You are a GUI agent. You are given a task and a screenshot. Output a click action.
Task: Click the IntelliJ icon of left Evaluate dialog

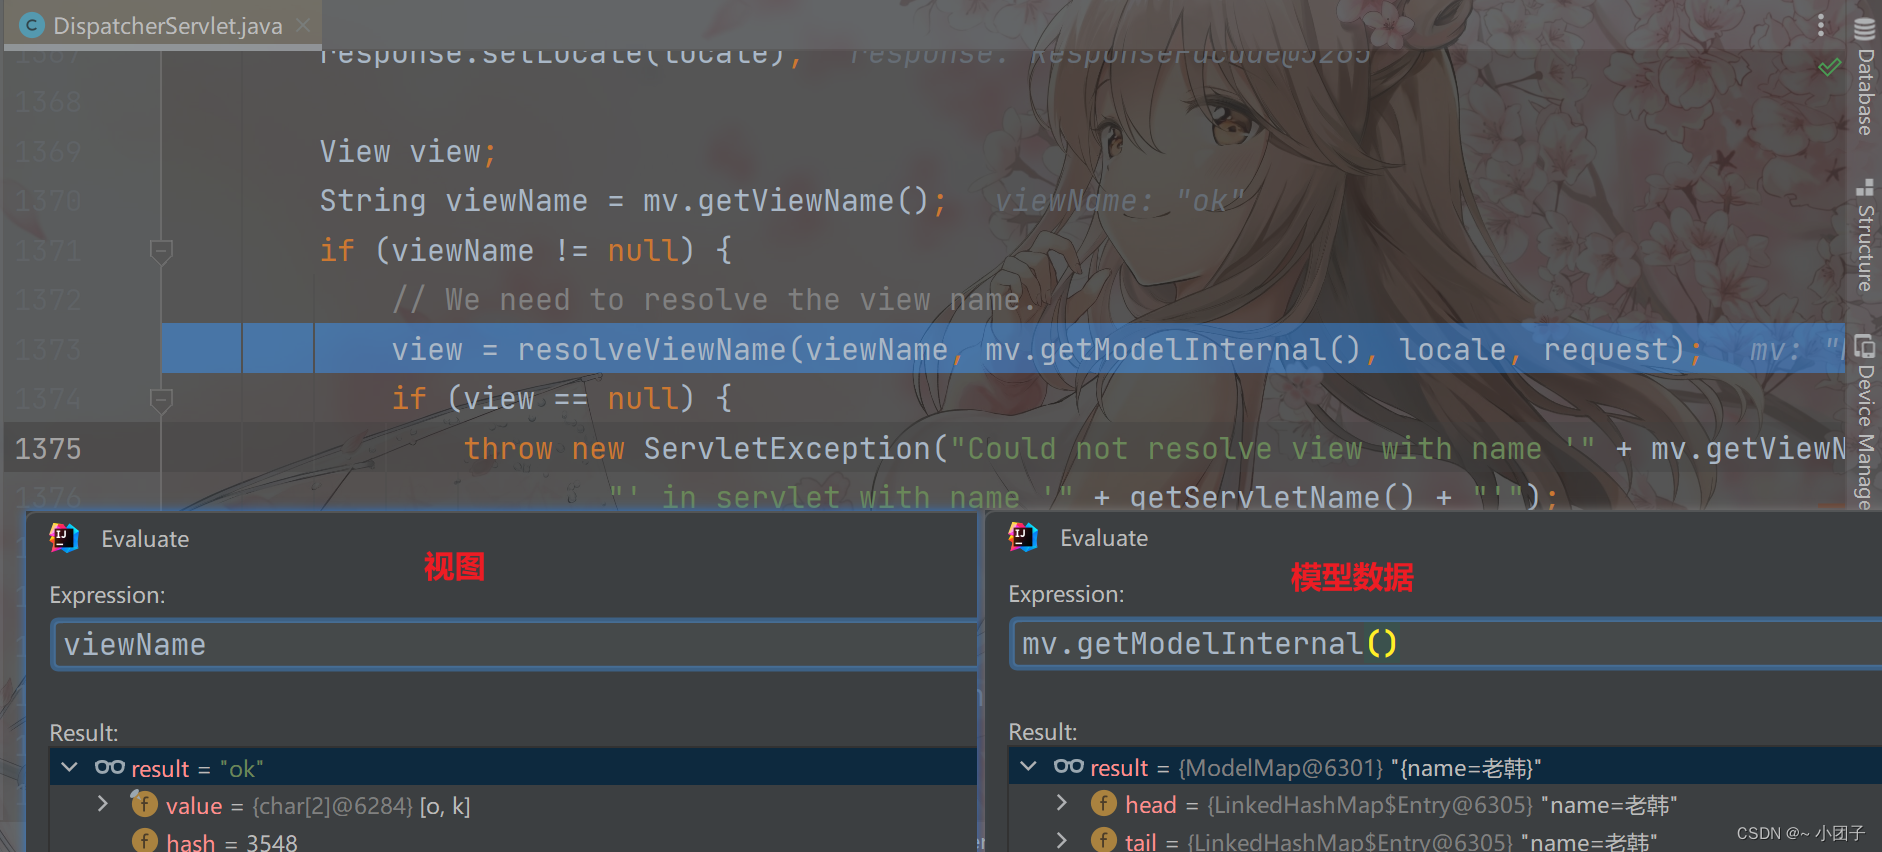click(x=64, y=538)
